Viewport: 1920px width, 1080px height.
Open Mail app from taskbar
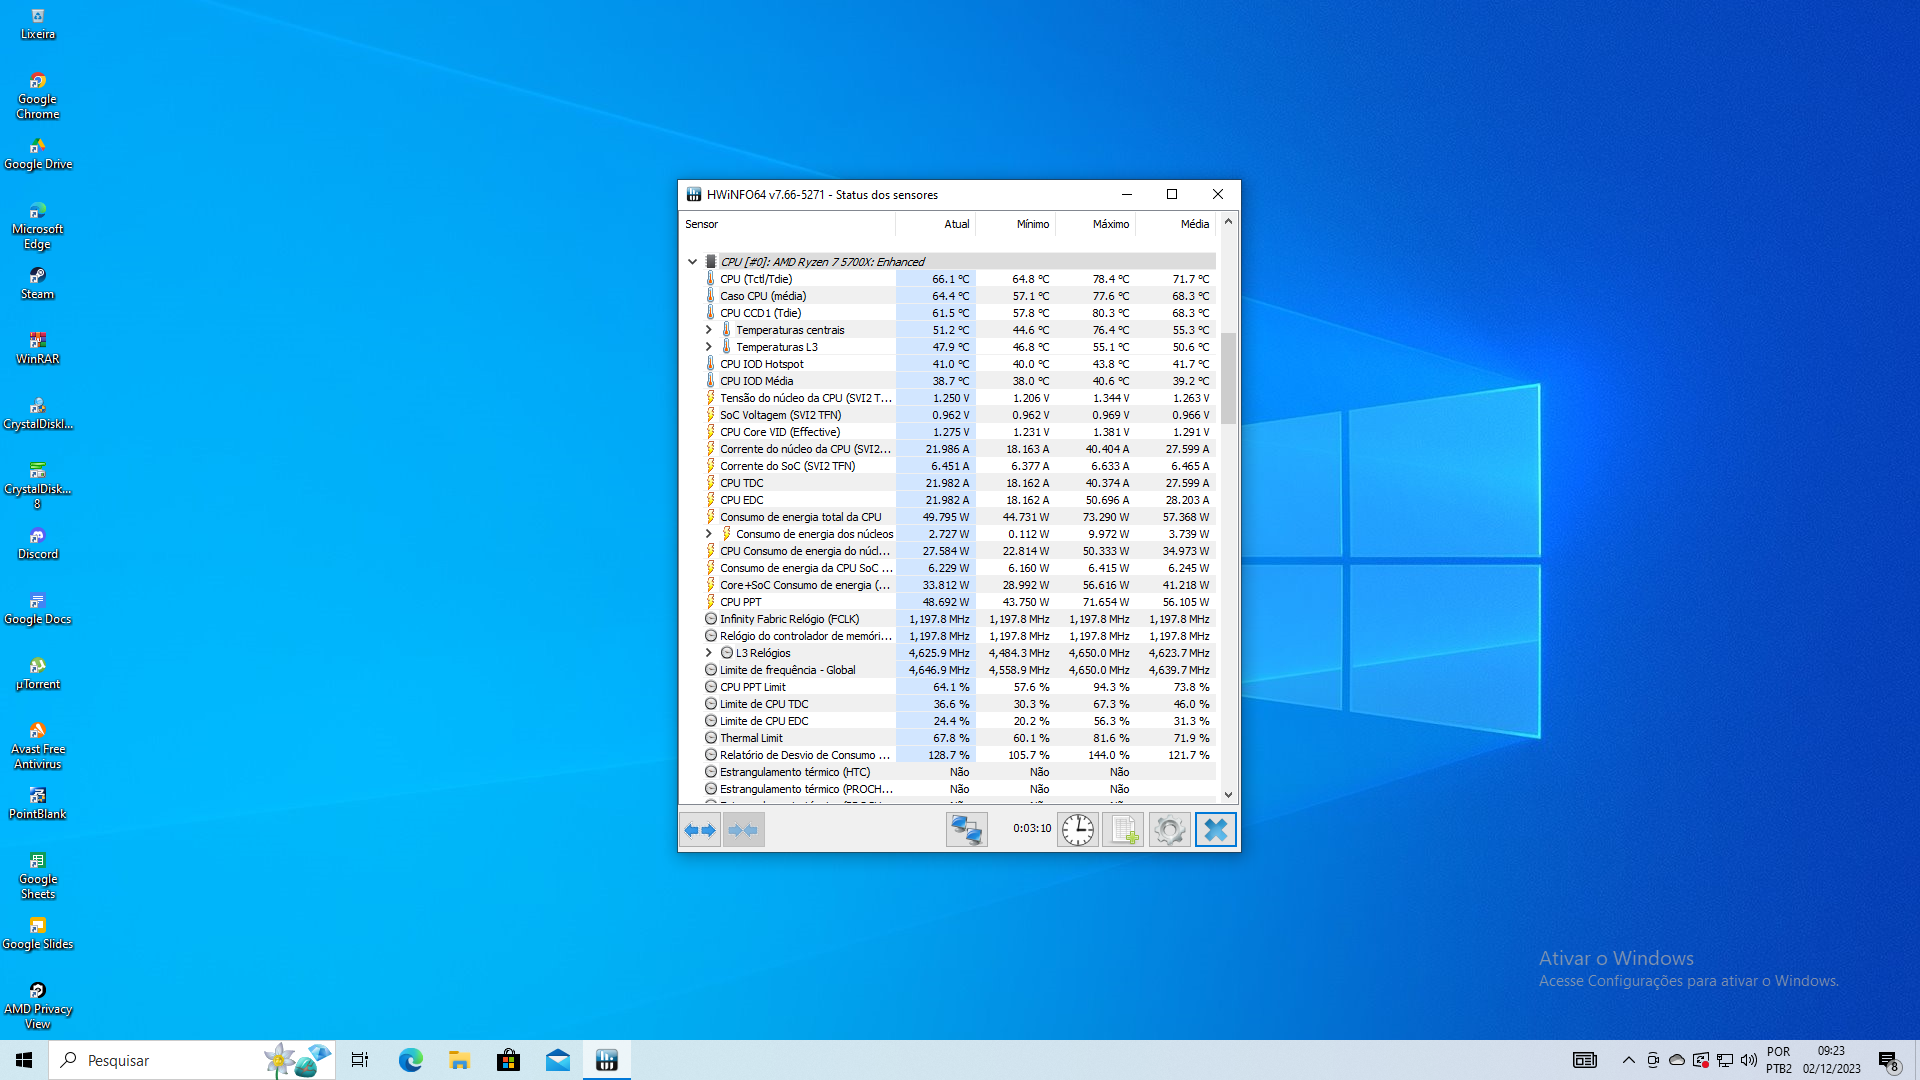pyautogui.click(x=558, y=1060)
